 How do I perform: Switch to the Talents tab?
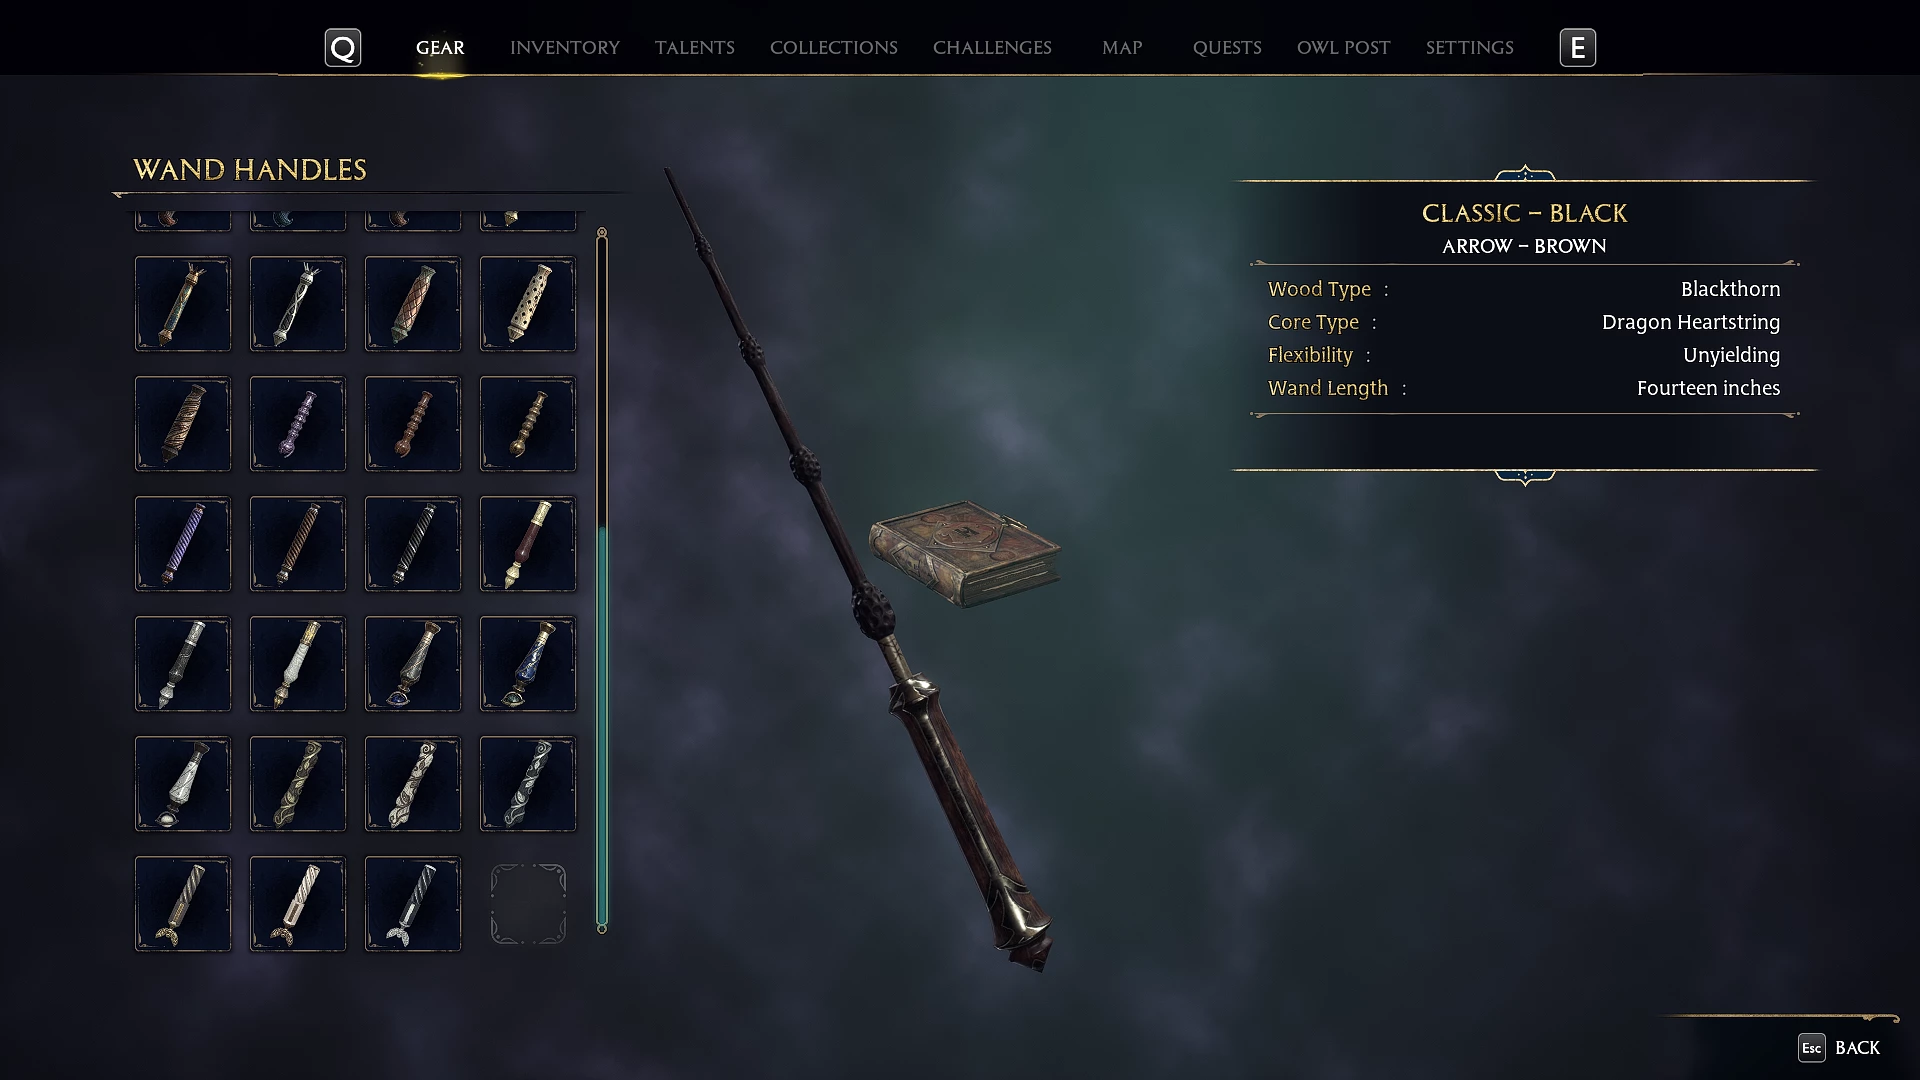pos(695,47)
